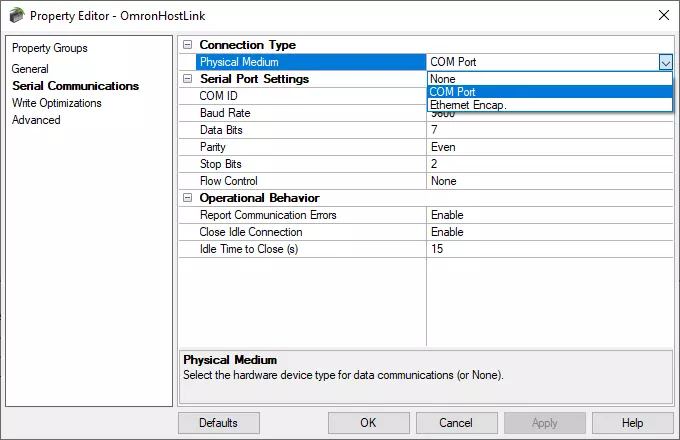Choose COM Port in the dropdown list
Screen dimensions: 680x440
(x=549, y=92)
